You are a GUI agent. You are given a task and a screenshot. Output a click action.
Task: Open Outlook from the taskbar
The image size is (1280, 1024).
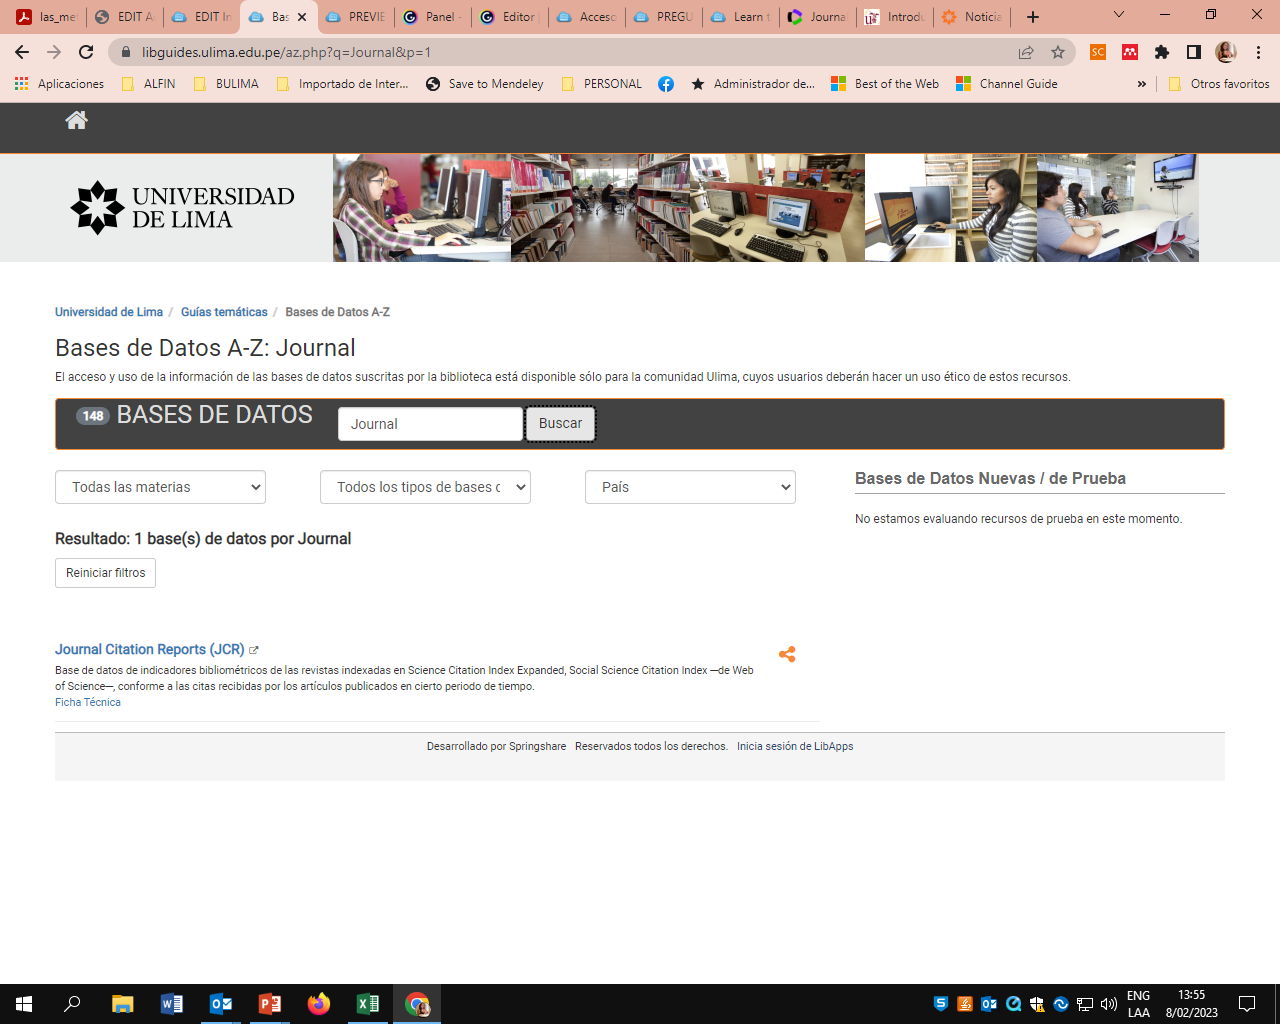tap(221, 1004)
